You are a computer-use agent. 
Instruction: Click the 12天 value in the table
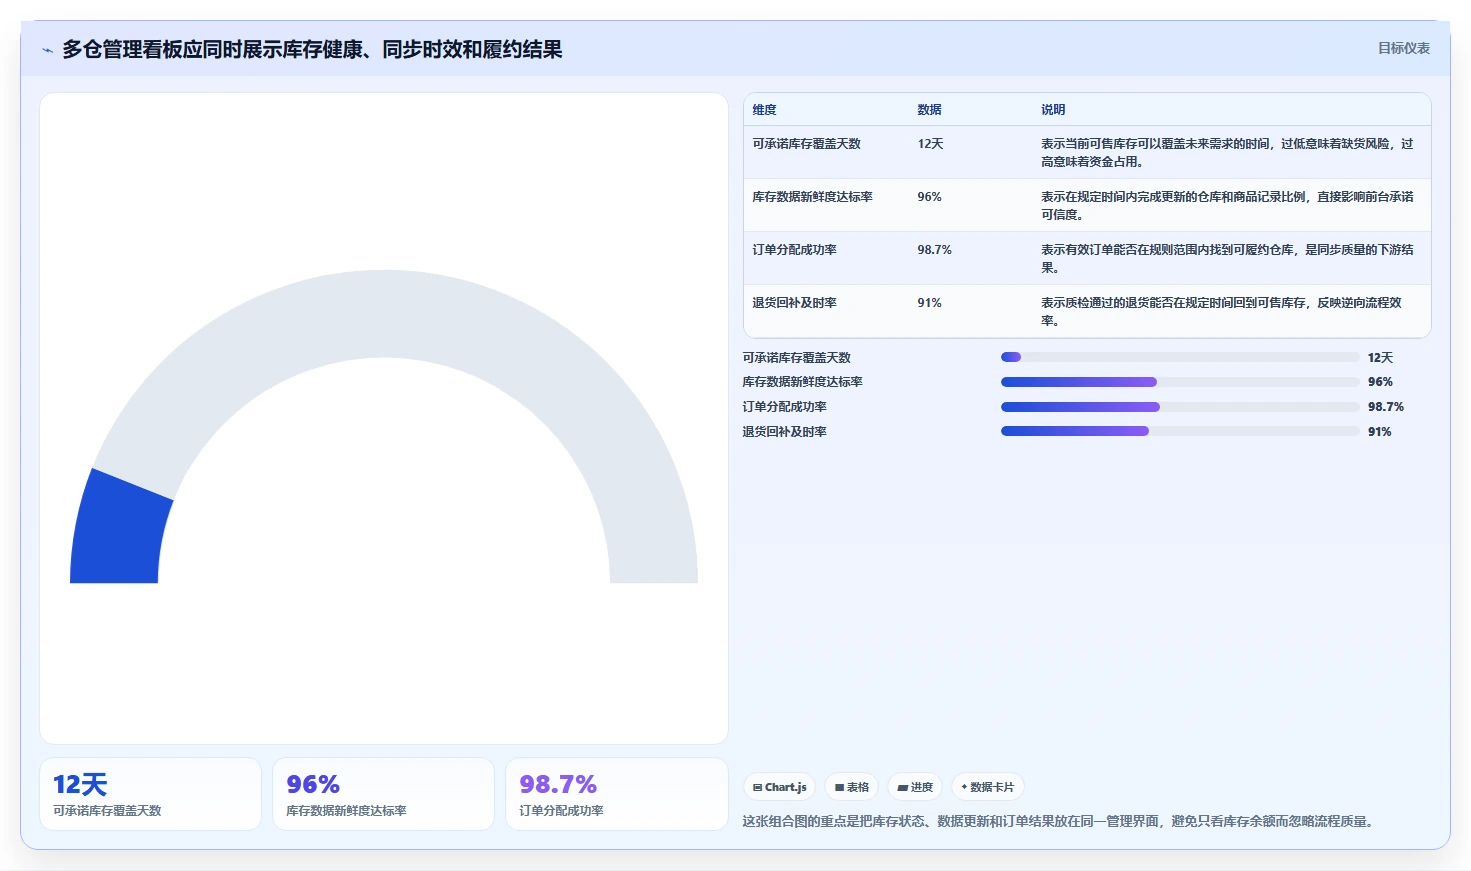930,144
